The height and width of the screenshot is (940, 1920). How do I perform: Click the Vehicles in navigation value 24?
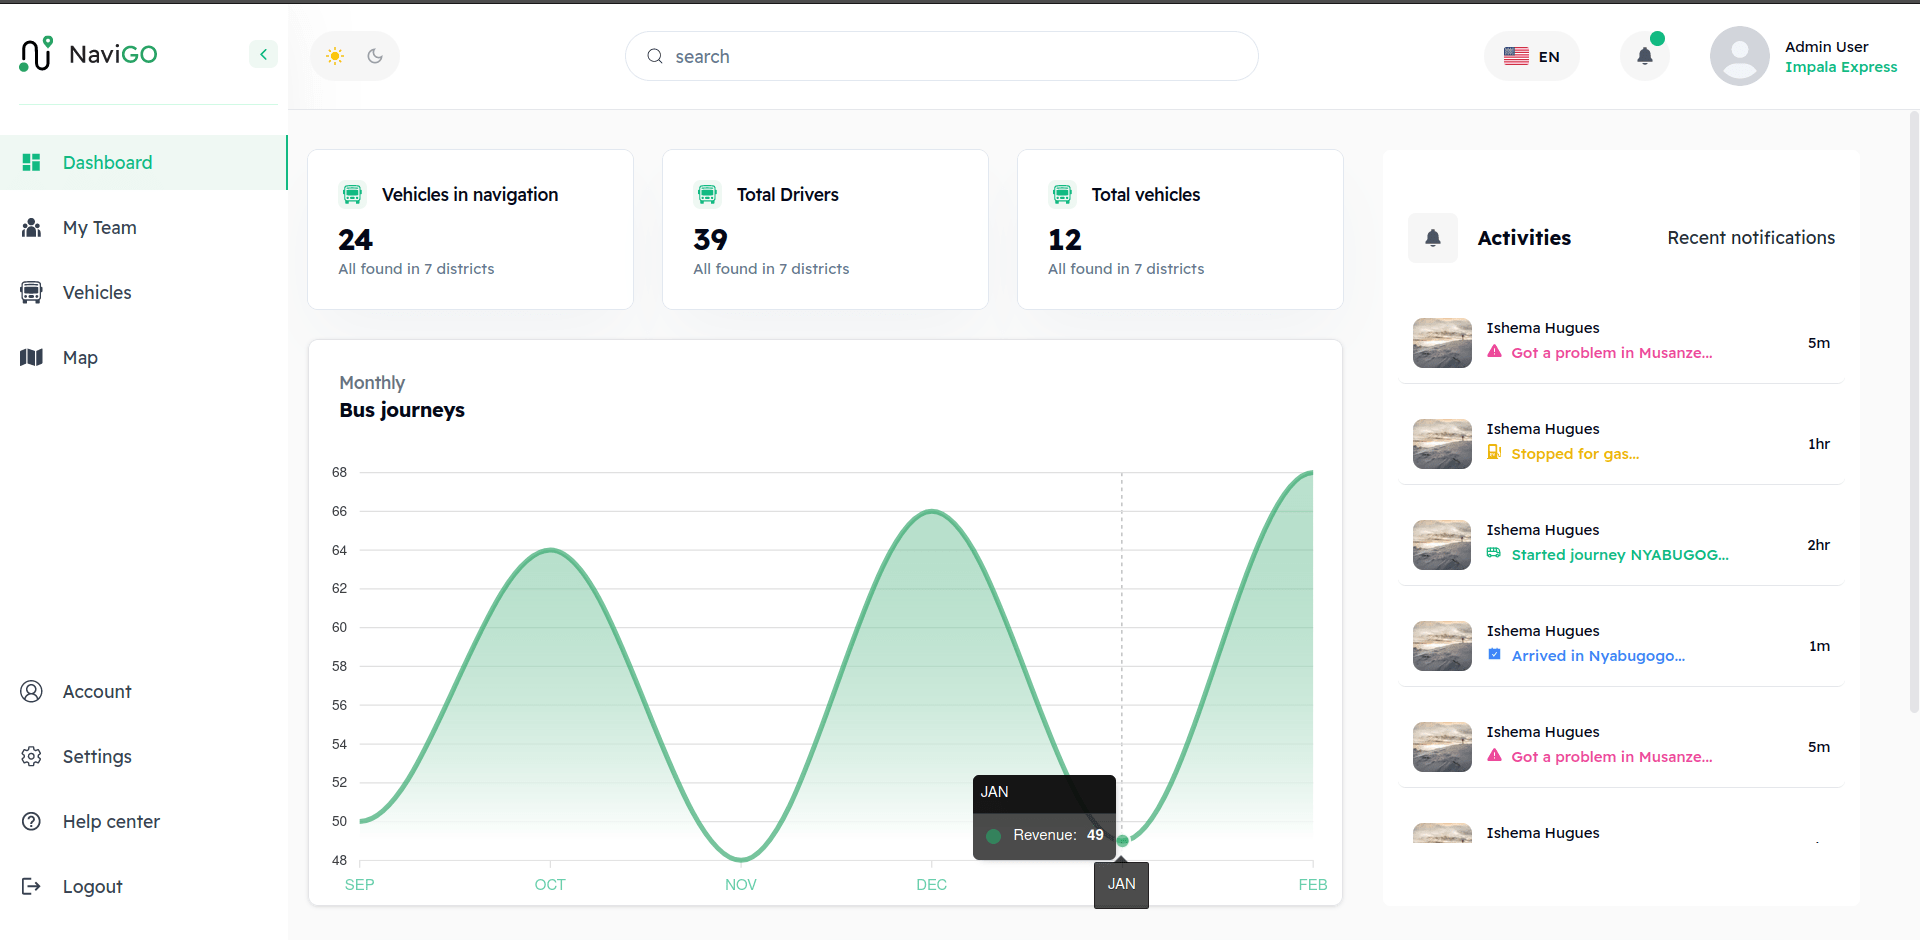355,240
